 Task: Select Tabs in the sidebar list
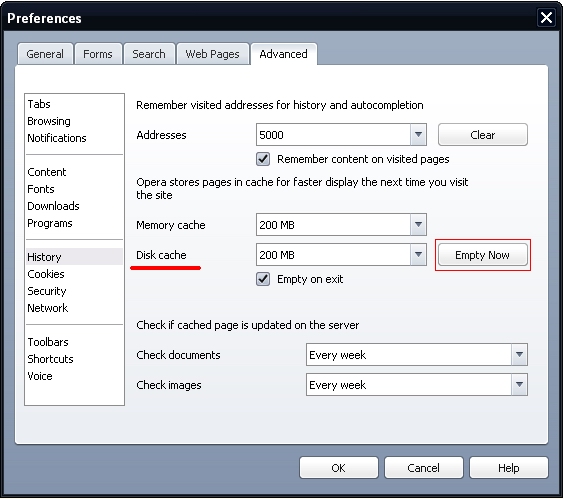point(39,104)
